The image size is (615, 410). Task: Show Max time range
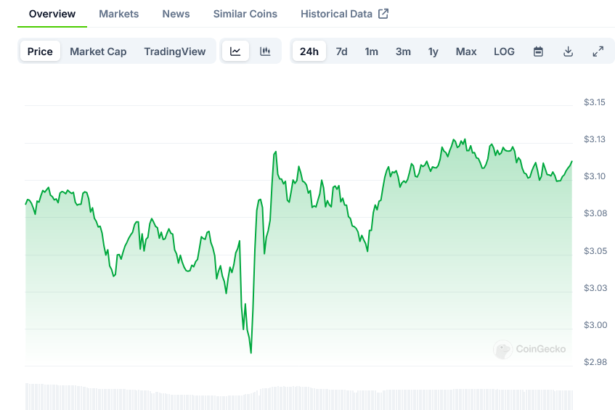click(466, 52)
